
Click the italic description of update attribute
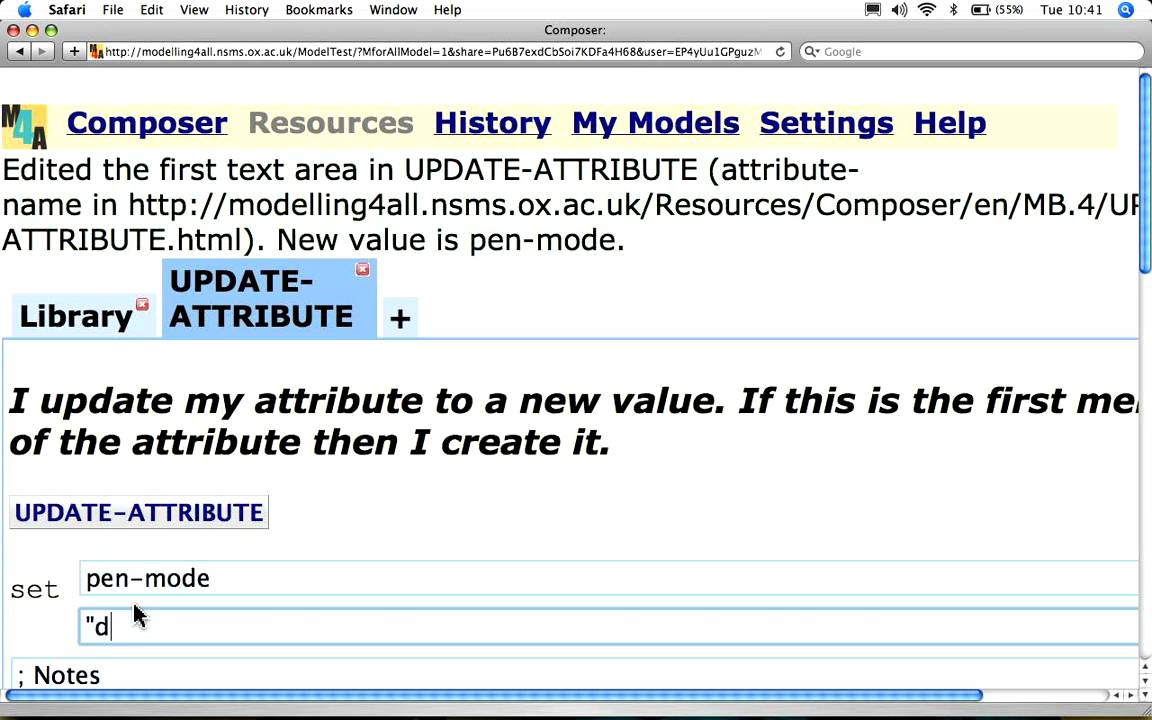pyautogui.click(x=573, y=421)
